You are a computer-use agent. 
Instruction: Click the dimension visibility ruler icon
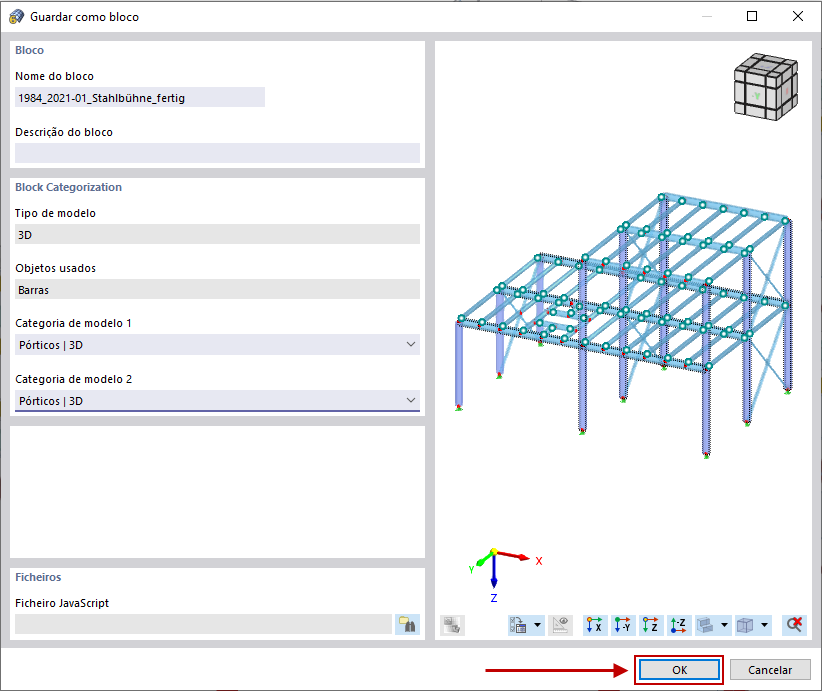click(560, 625)
